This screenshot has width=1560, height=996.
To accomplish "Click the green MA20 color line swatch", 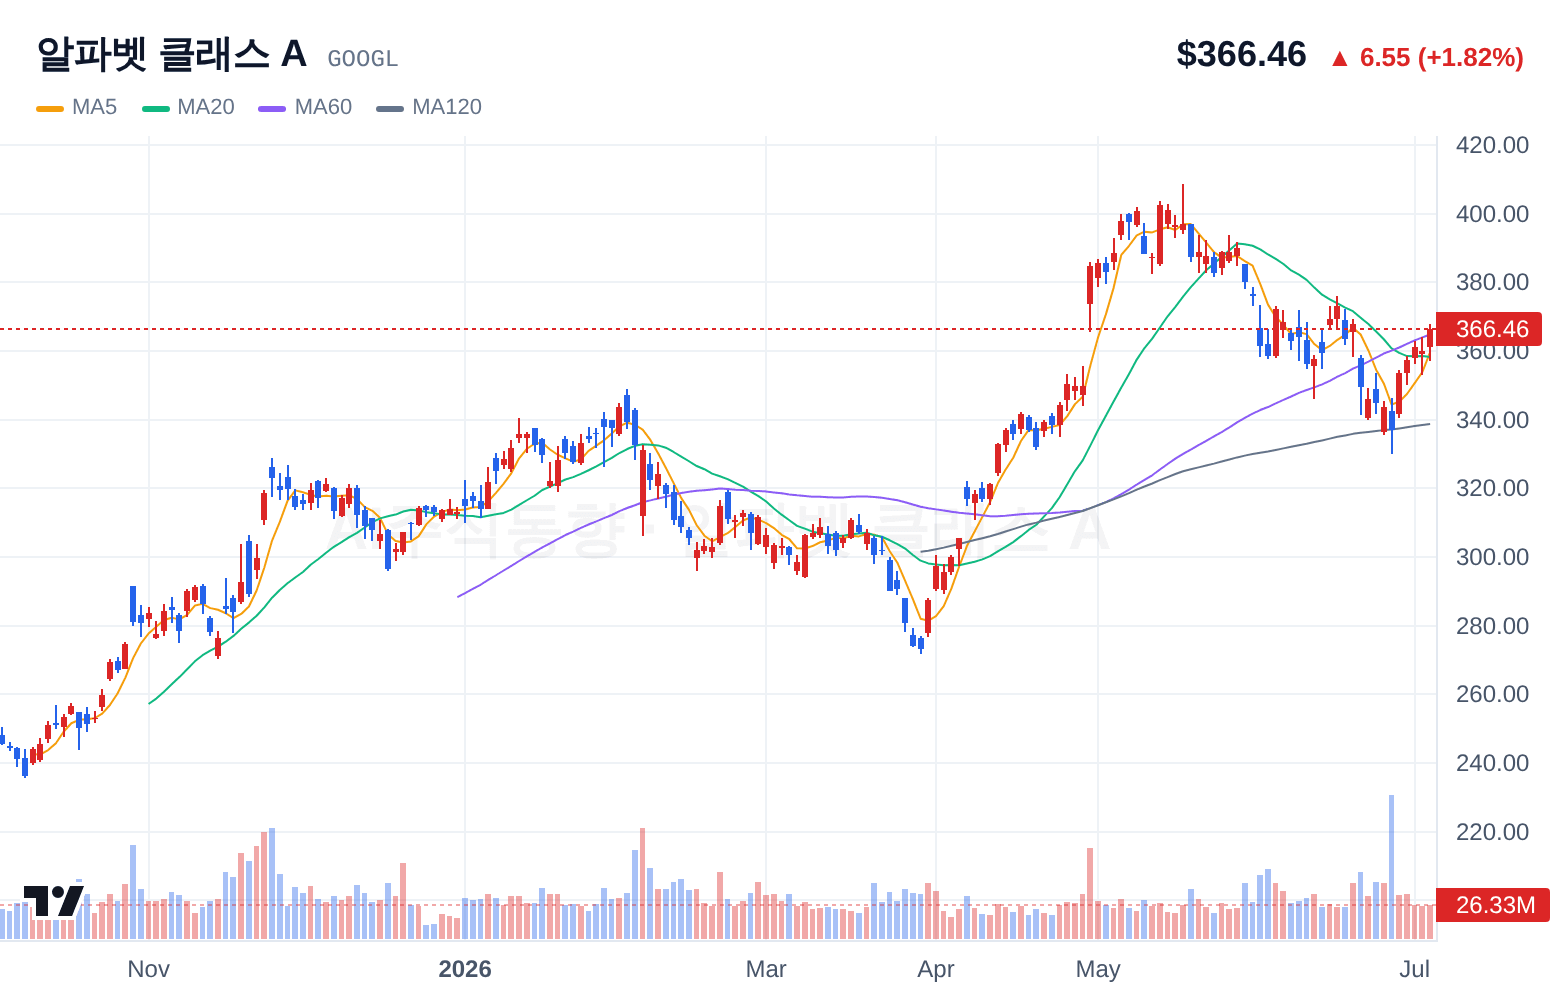I will tap(156, 108).
